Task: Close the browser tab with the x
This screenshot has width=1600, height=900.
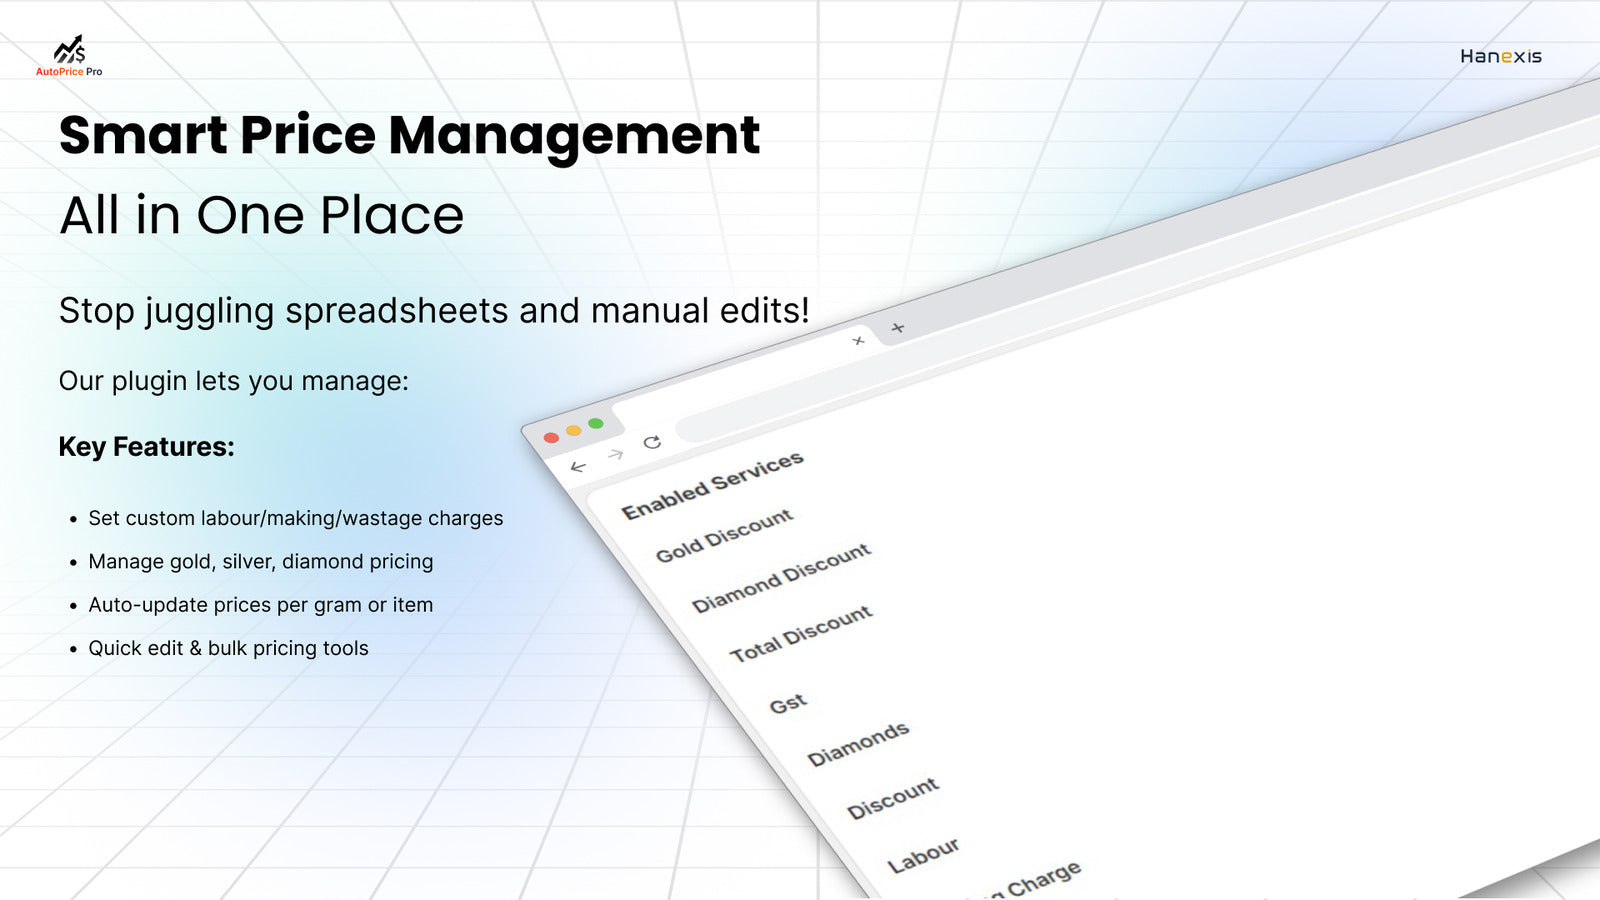Action: click(x=858, y=341)
